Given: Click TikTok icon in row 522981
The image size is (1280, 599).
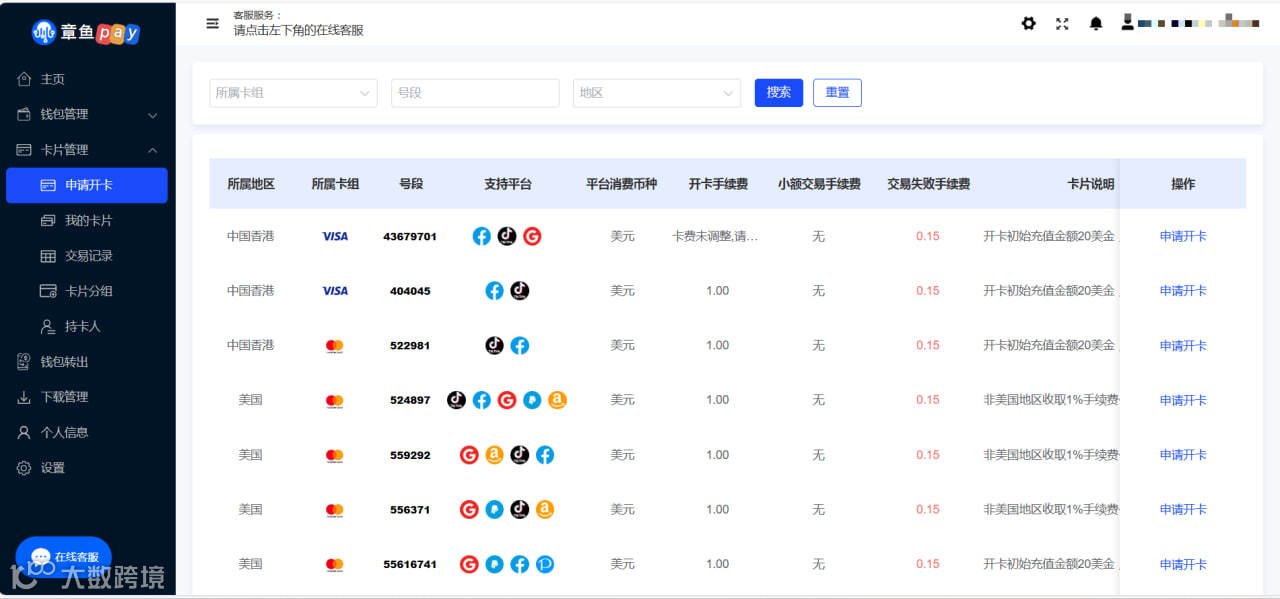Looking at the screenshot, I should tap(494, 345).
